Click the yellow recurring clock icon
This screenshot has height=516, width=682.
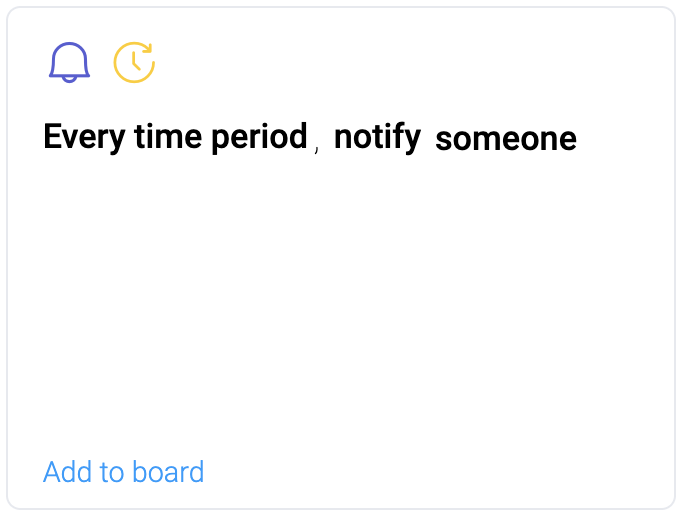point(134,62)
